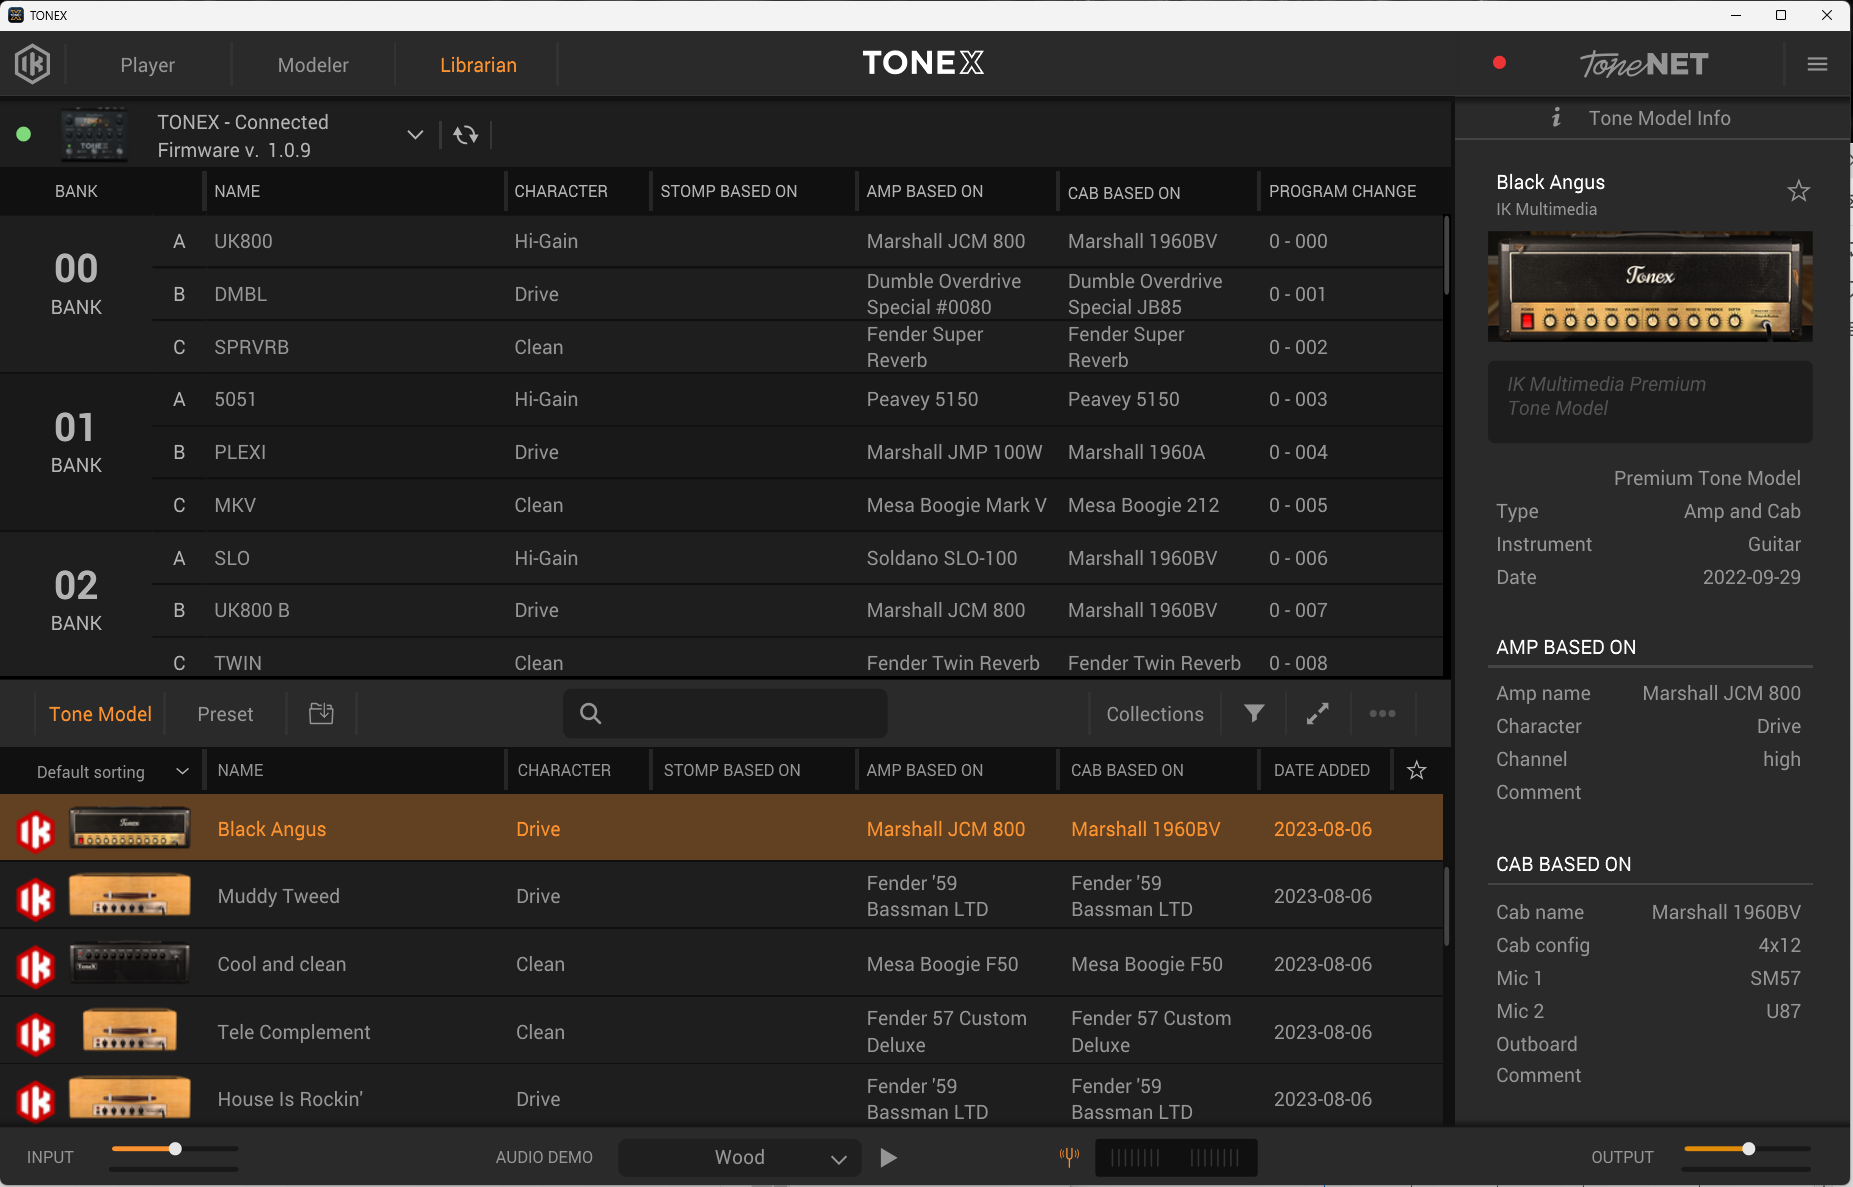Select the Muddy Tweed amp thumbnail
This screenshot has width=1853, height=1187.
click(129, 895)
